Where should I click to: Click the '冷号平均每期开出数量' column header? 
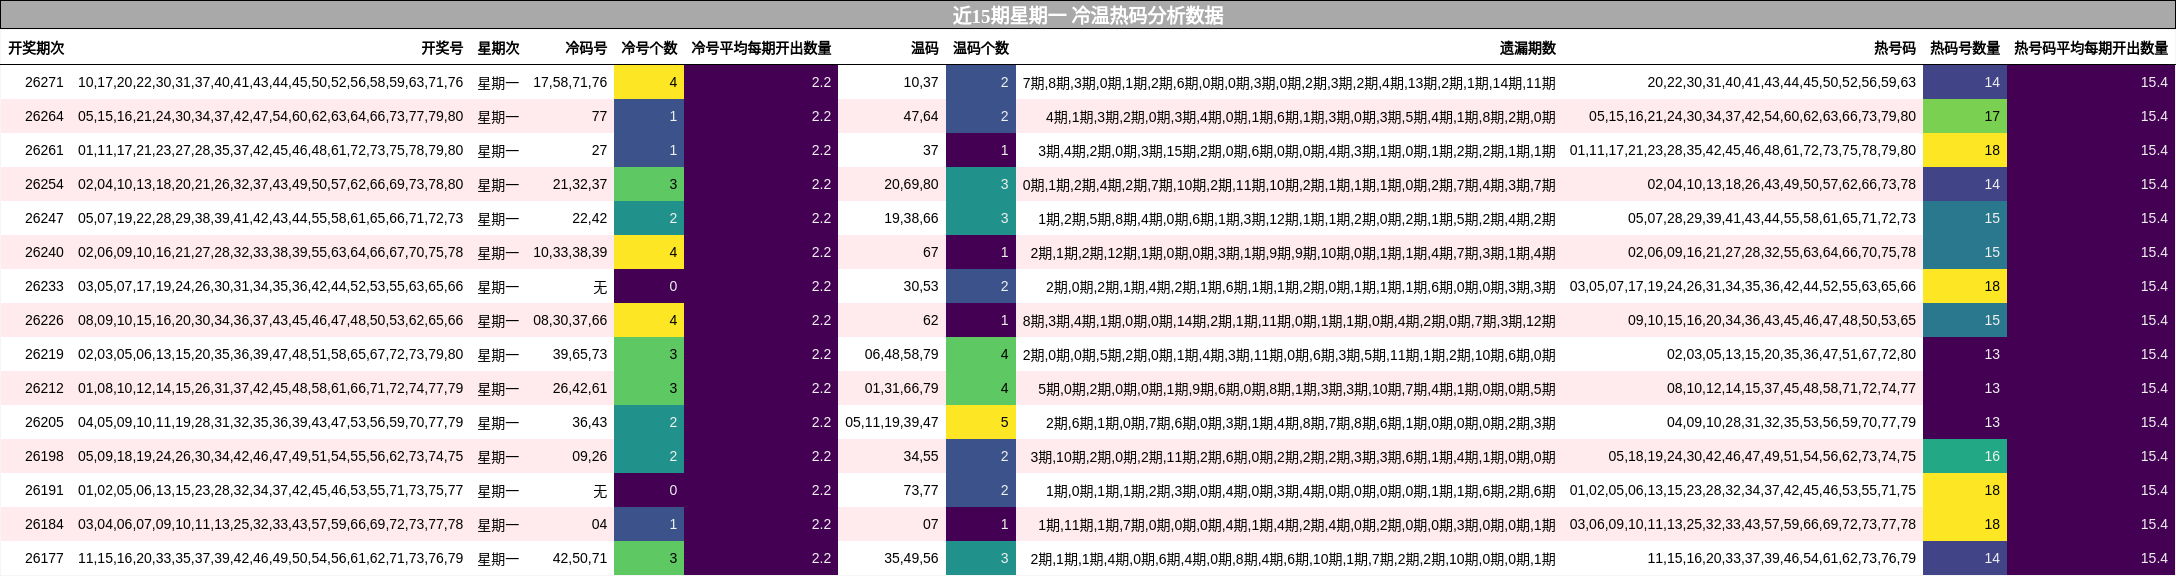[x=761, y=48]
